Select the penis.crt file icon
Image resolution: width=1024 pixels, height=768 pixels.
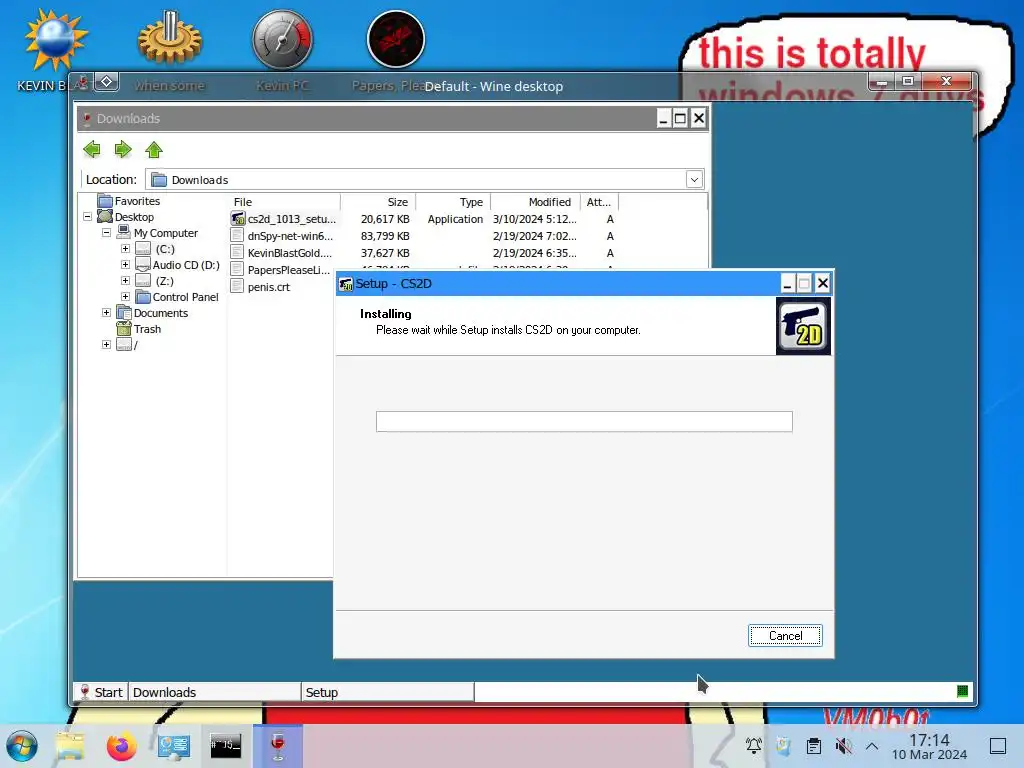(238, 287)
